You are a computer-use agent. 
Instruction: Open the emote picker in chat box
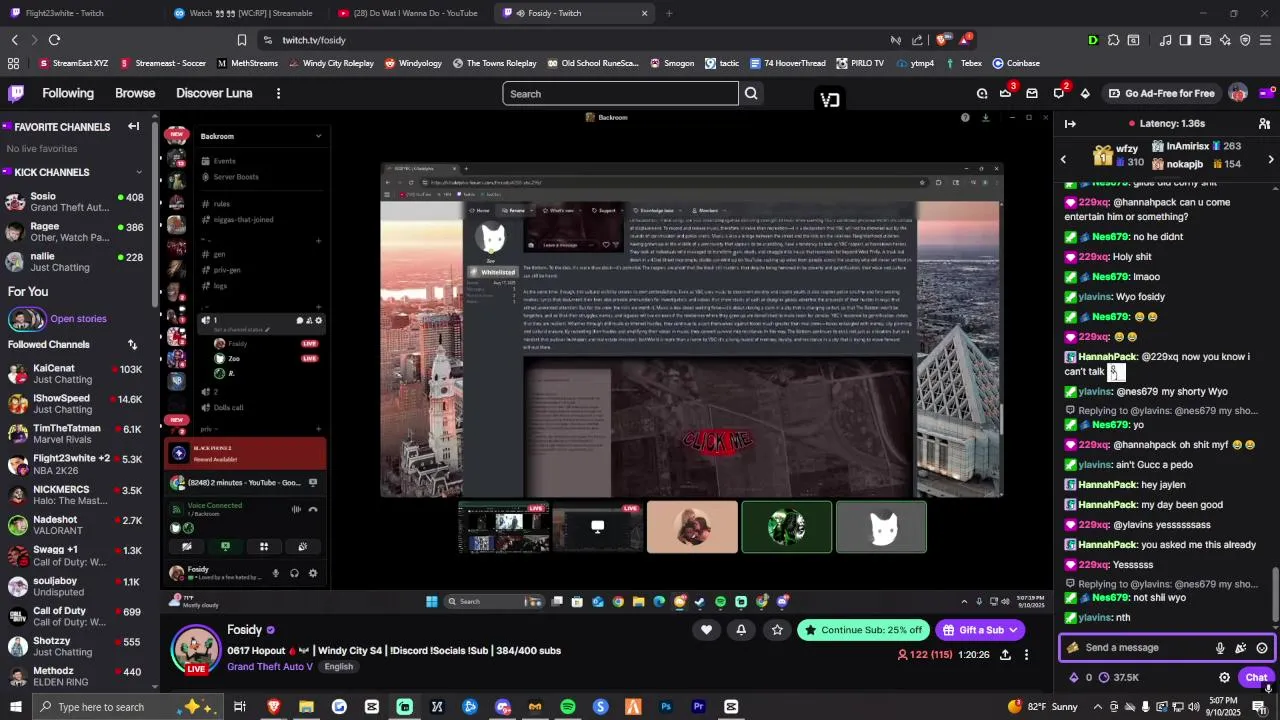1262,648
